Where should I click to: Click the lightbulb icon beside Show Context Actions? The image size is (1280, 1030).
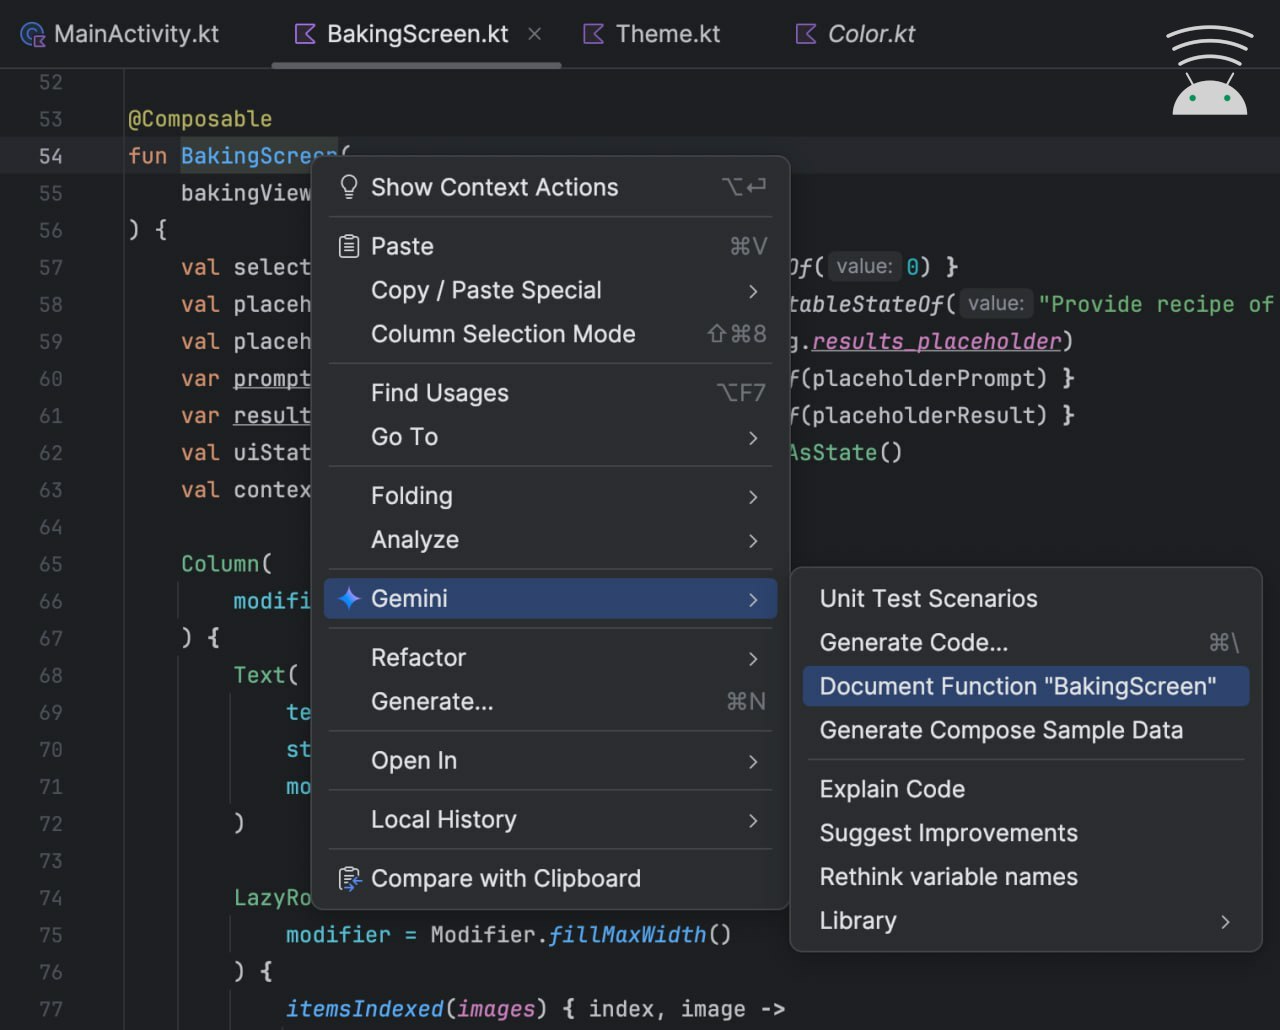click(348, 187)
